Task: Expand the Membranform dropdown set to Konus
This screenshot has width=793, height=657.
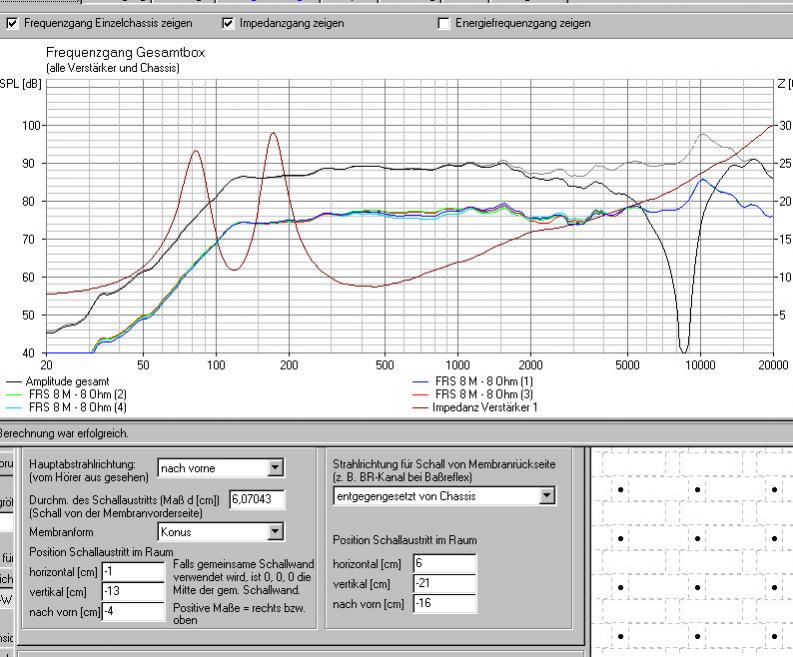Action: tap(275, 532)
